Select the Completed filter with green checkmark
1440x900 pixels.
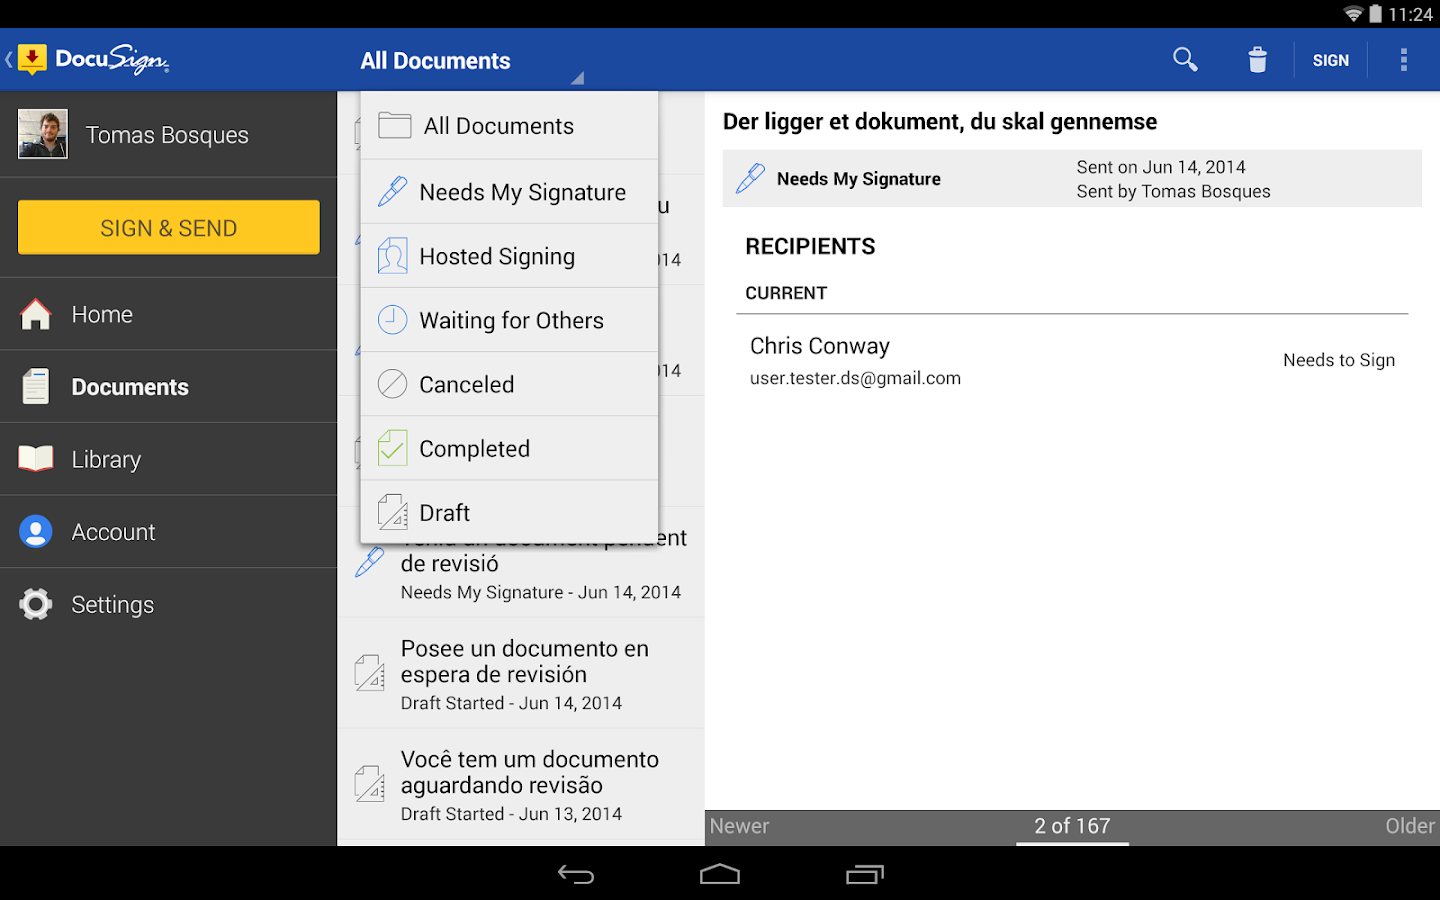(x=475, y=448)
